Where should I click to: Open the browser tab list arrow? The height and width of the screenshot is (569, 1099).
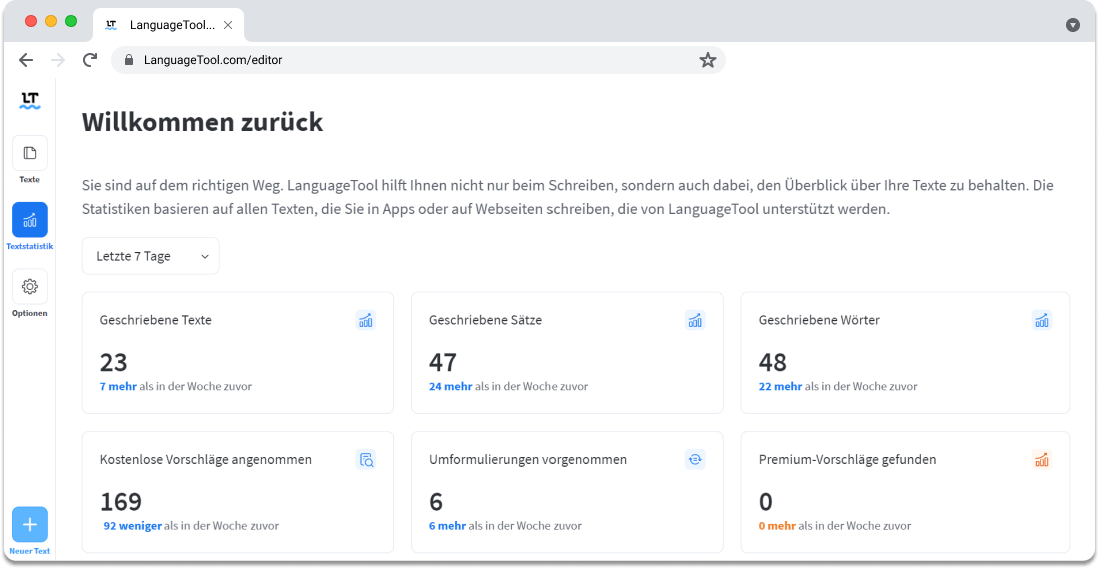[x=1072, y=25]
